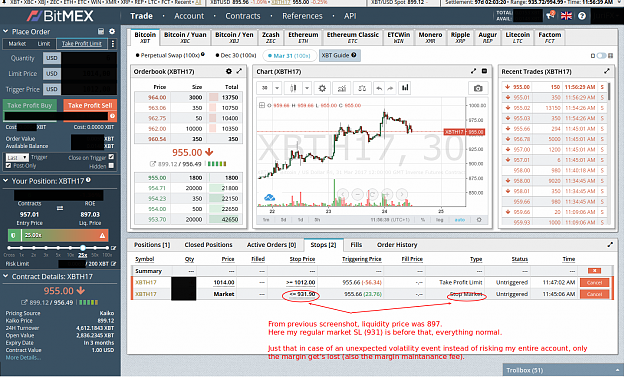Enable the Hidden order checkbox
The height and width of the screenshot is (382, 625).
click(111, 165)
